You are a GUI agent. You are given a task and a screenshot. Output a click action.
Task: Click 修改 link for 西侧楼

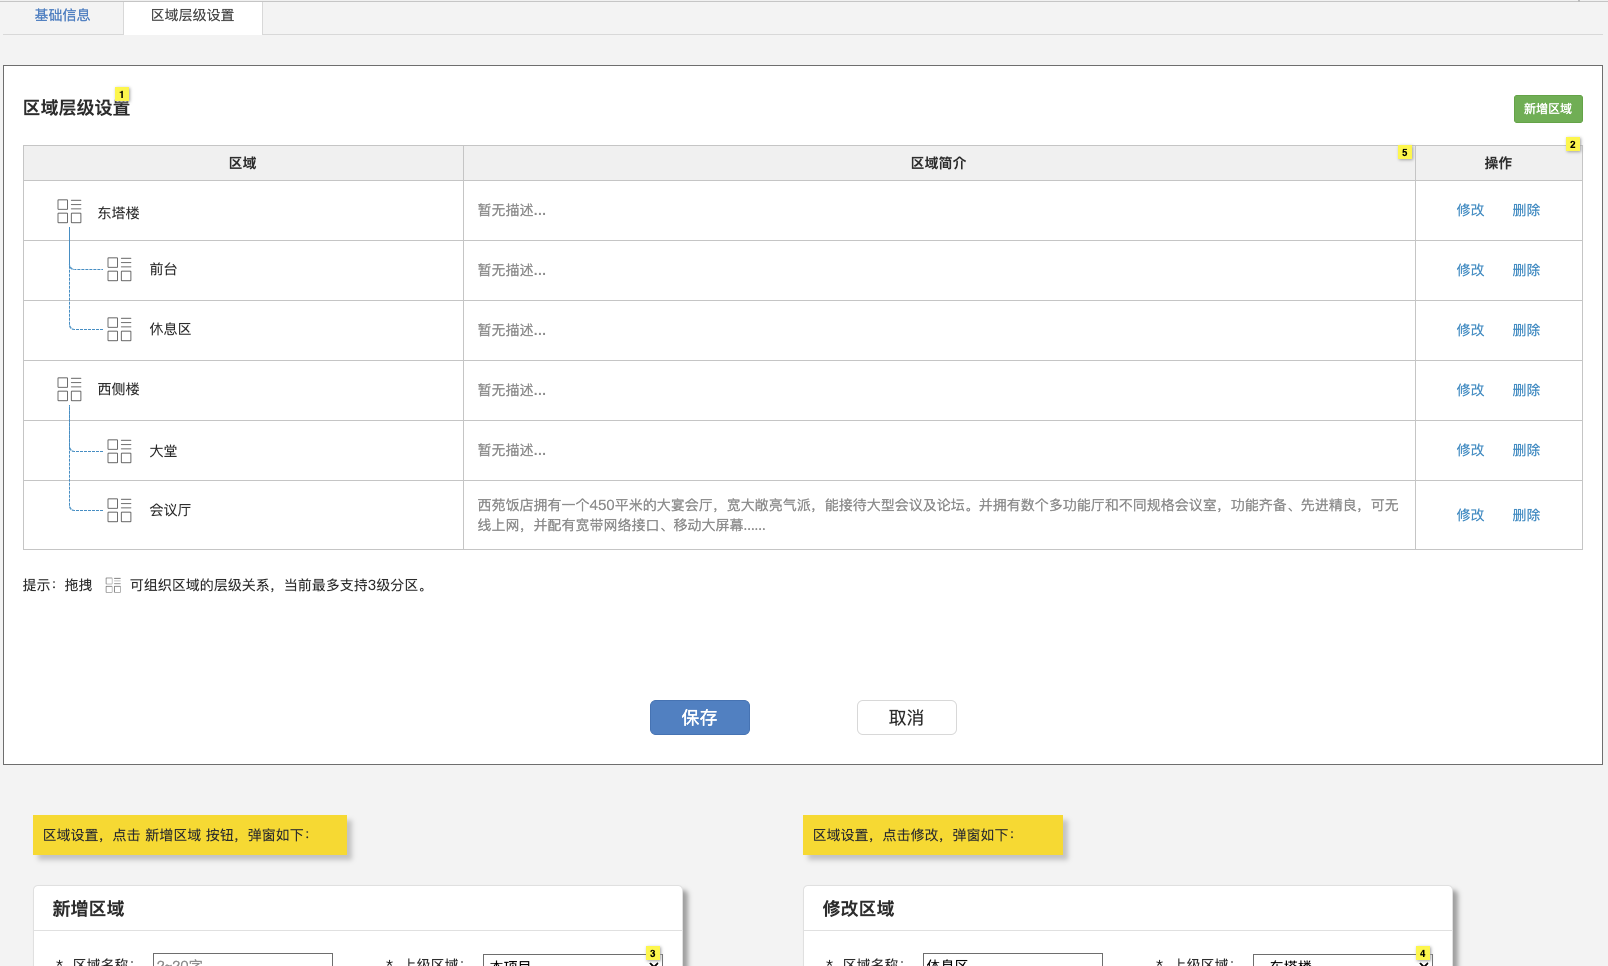point(1470,390)
